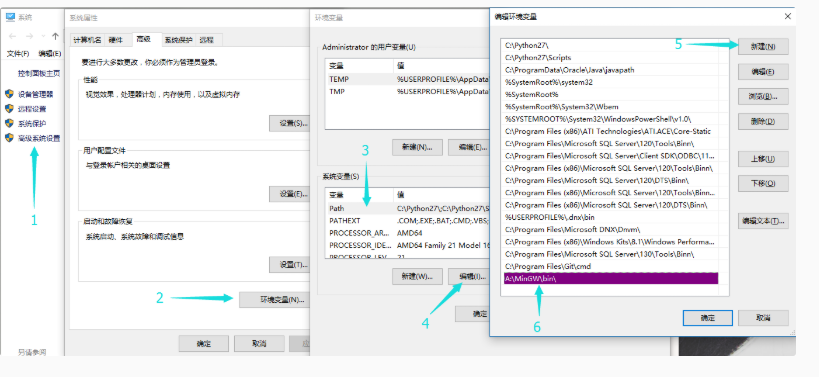Select %SystemRoot%\System32\Wbem entry

[x=611, y=107]
